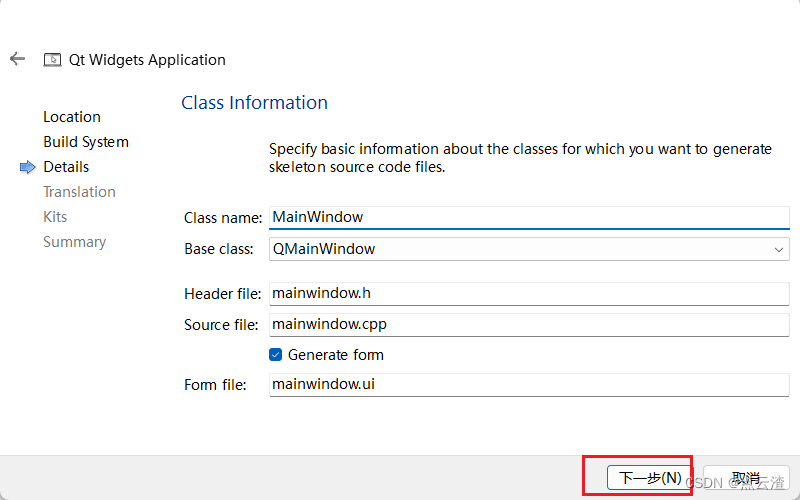Focus the Class name text field
This screenshot has height=500, width=800.
coord(529,217)
